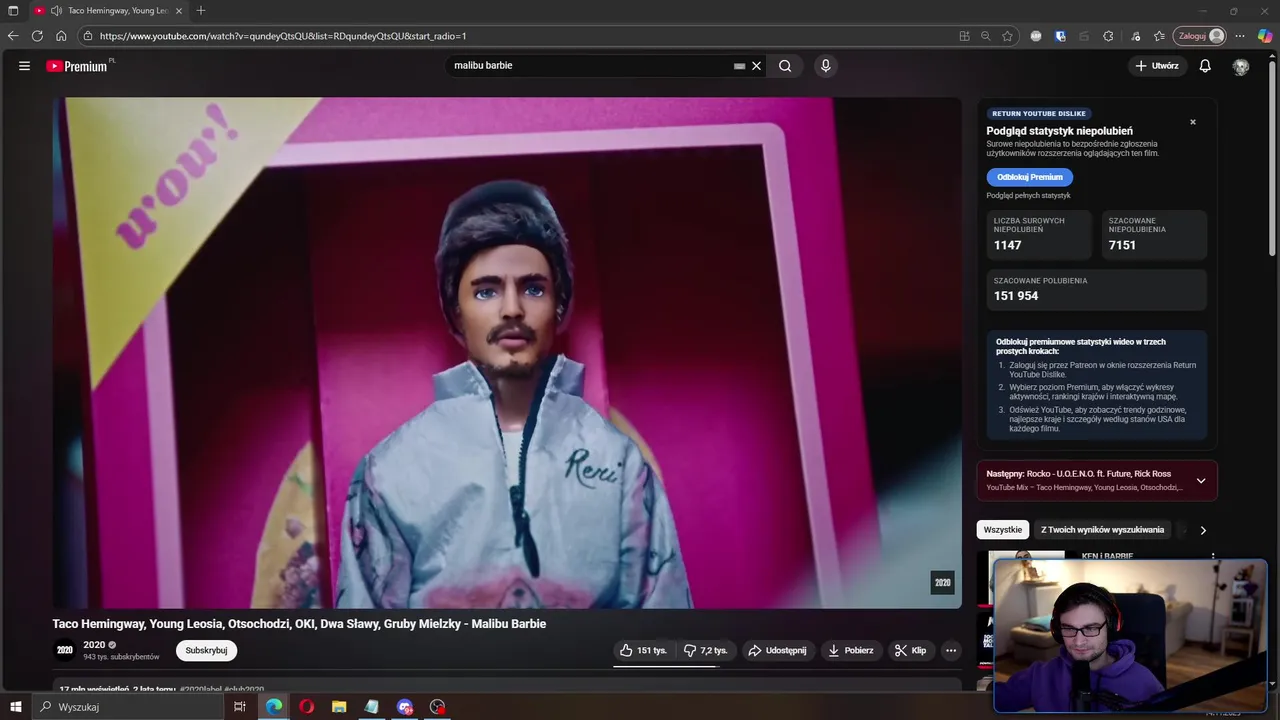Add this page to favorites star
Image resolution: width=1280 pixels, height=720 pixels.
[1007, 36]
